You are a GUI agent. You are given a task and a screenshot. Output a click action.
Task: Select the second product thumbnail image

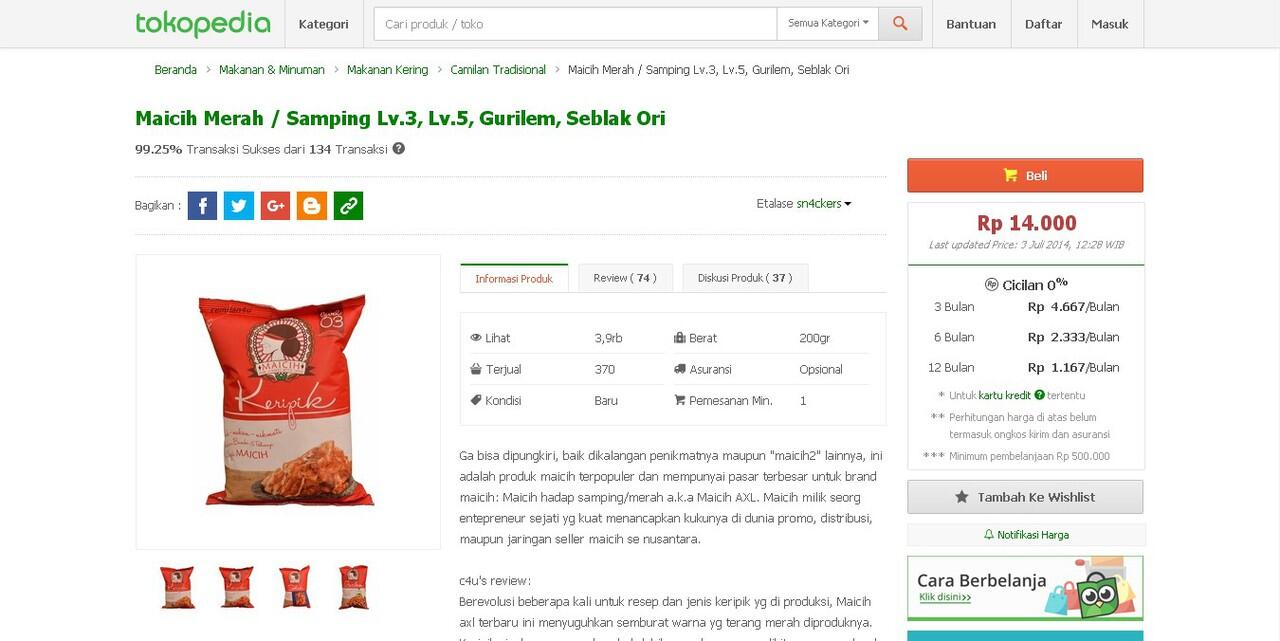[x=236, y=587]
